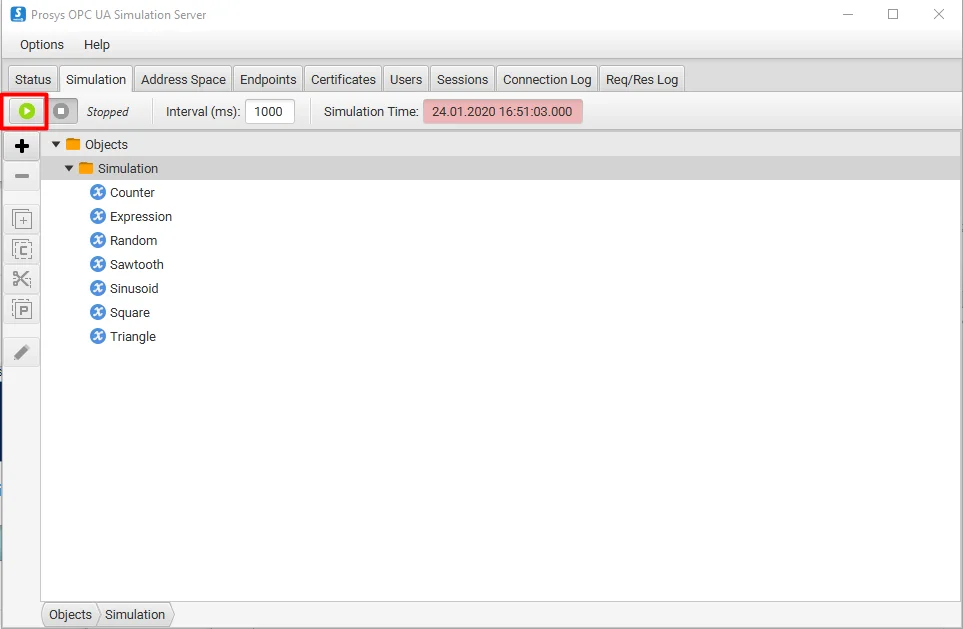Image resolution: width=963 pixels, height=629 pixels.
Task: Select the Simulation tab
Action: pos(96,79)
